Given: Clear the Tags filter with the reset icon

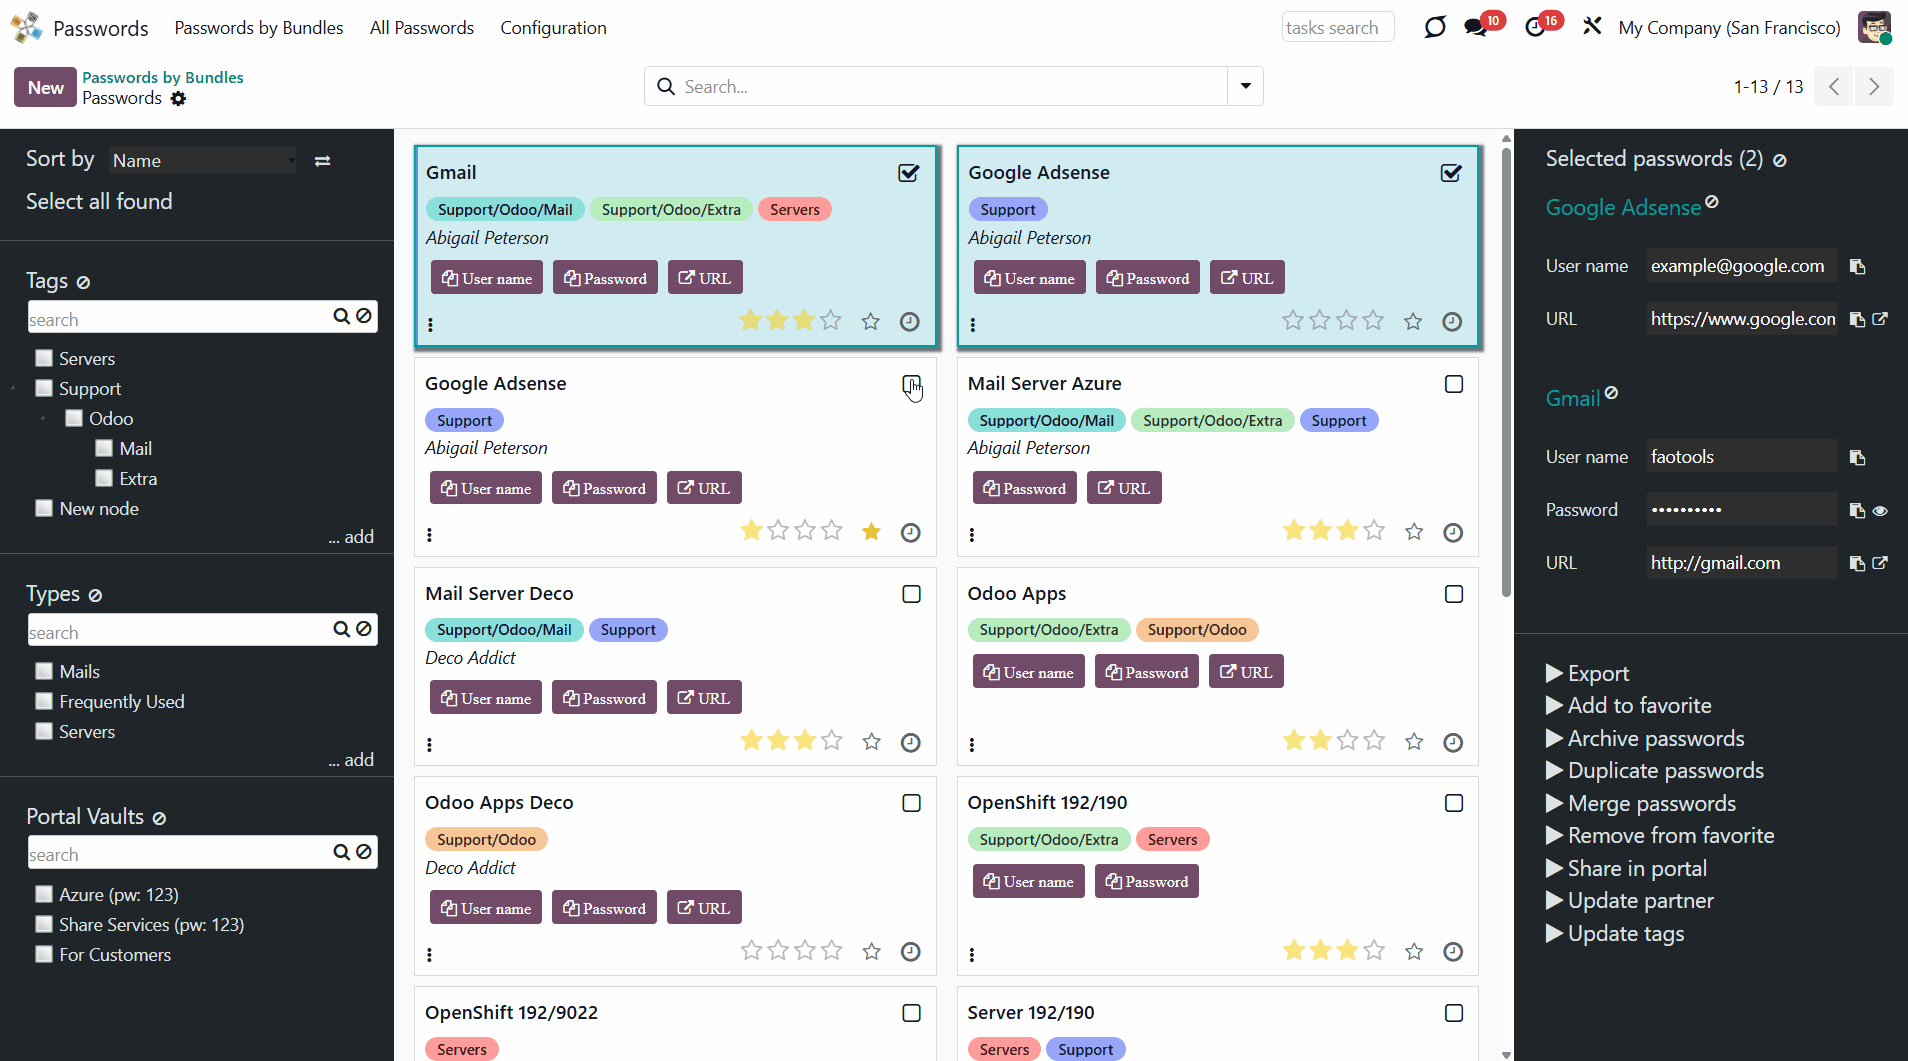Looking at the screenshot, I should 83,283.
